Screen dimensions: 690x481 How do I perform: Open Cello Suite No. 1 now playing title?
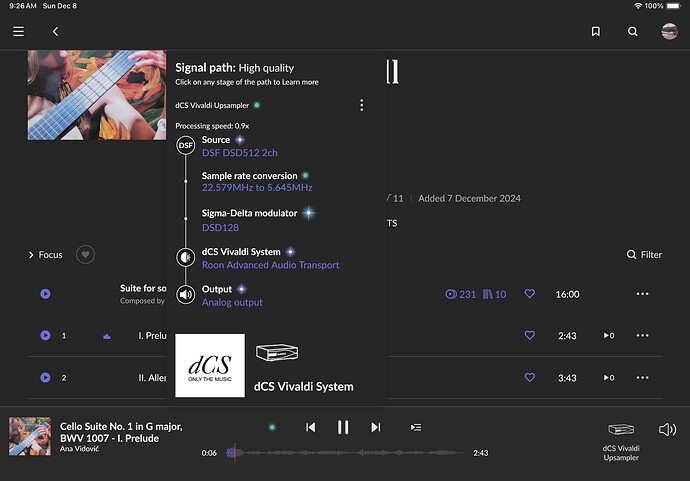(121, 432)
